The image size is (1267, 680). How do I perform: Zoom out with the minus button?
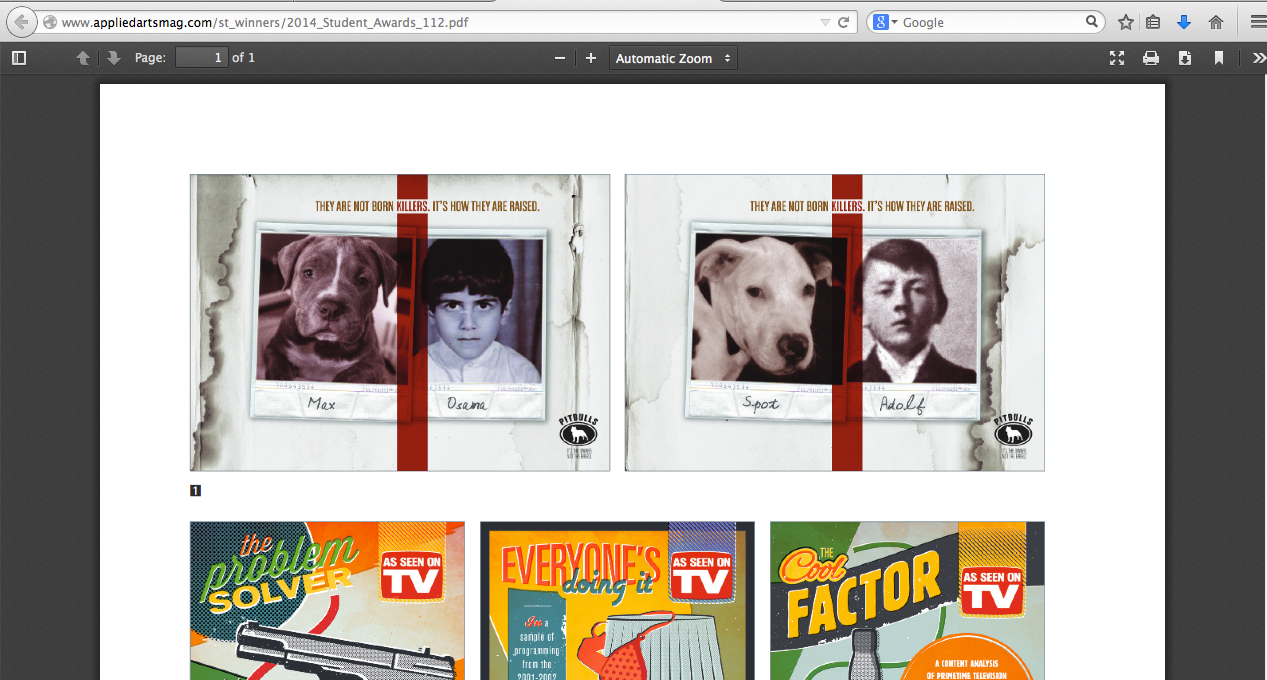point(560,58)
